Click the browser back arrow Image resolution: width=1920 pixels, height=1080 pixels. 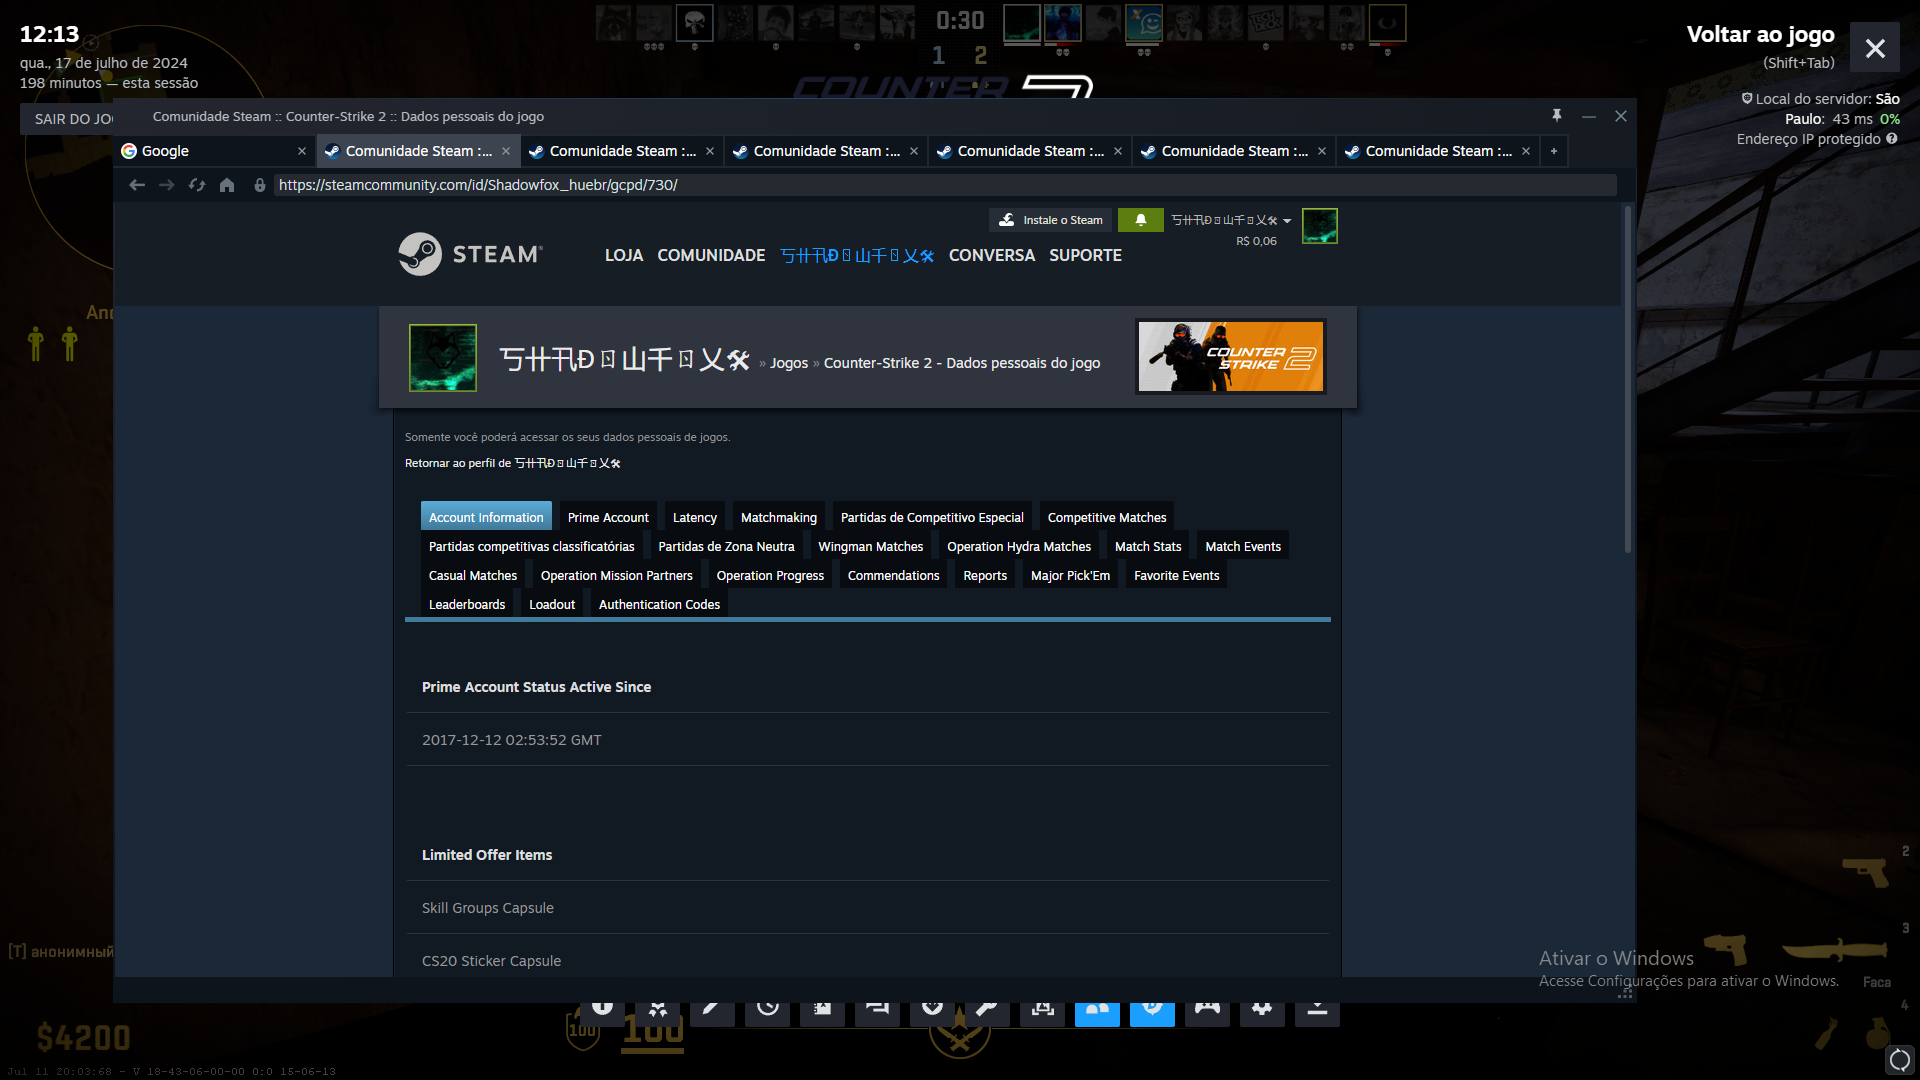(137, 185)
